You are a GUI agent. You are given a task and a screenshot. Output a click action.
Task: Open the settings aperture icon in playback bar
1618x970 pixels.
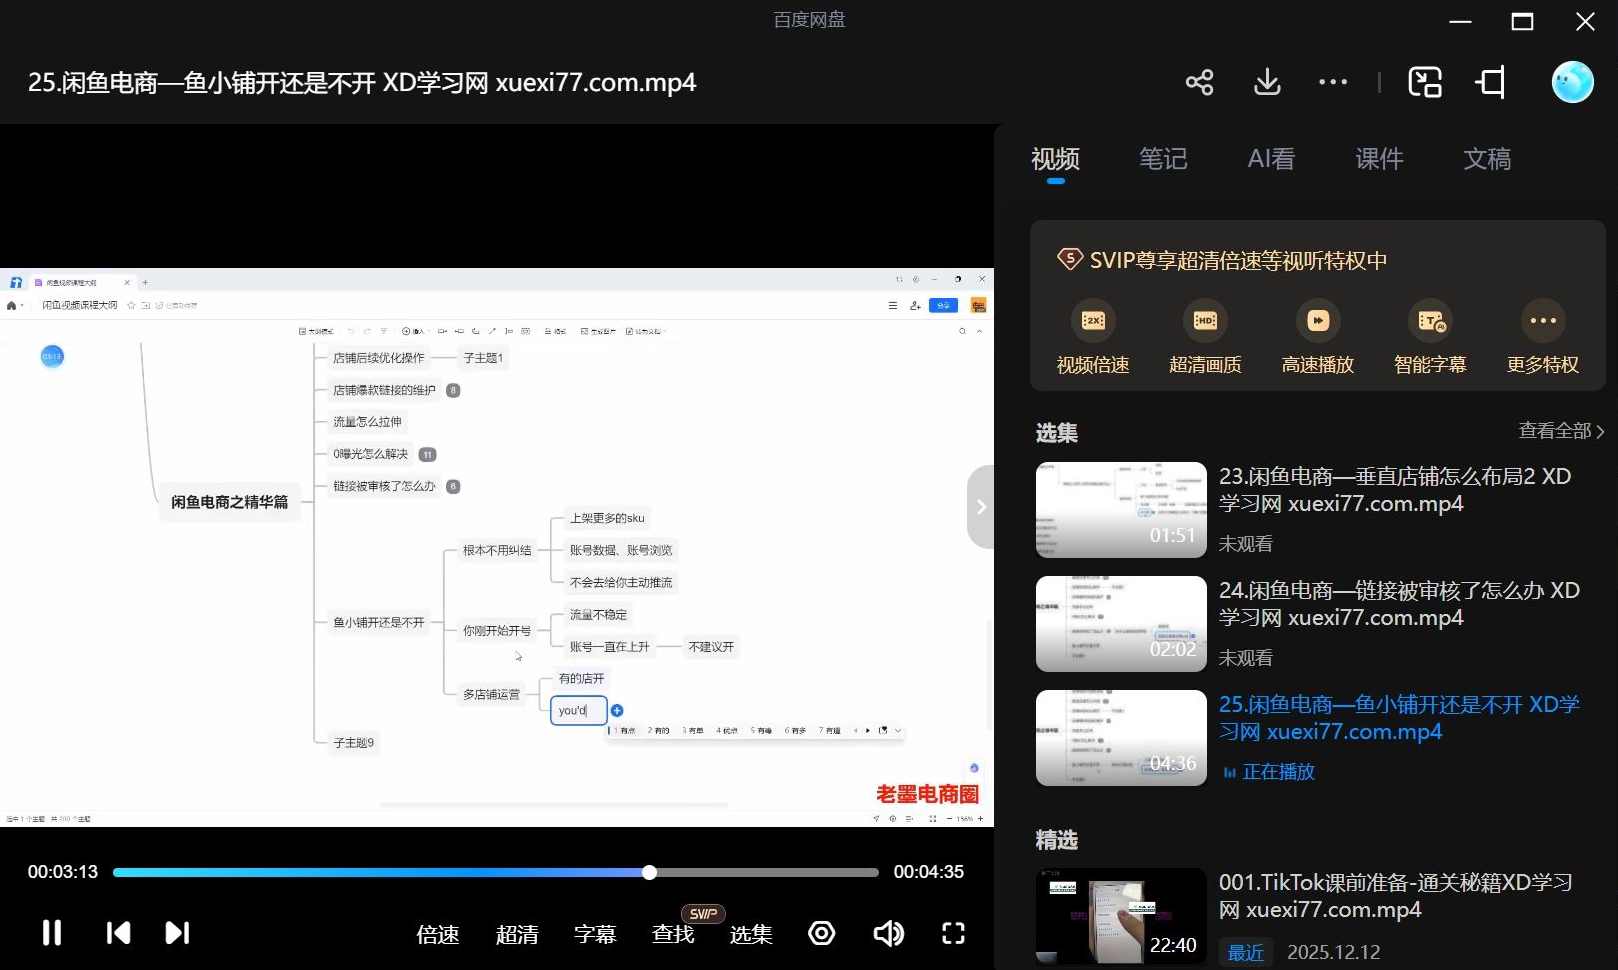(x=821, y=933)
